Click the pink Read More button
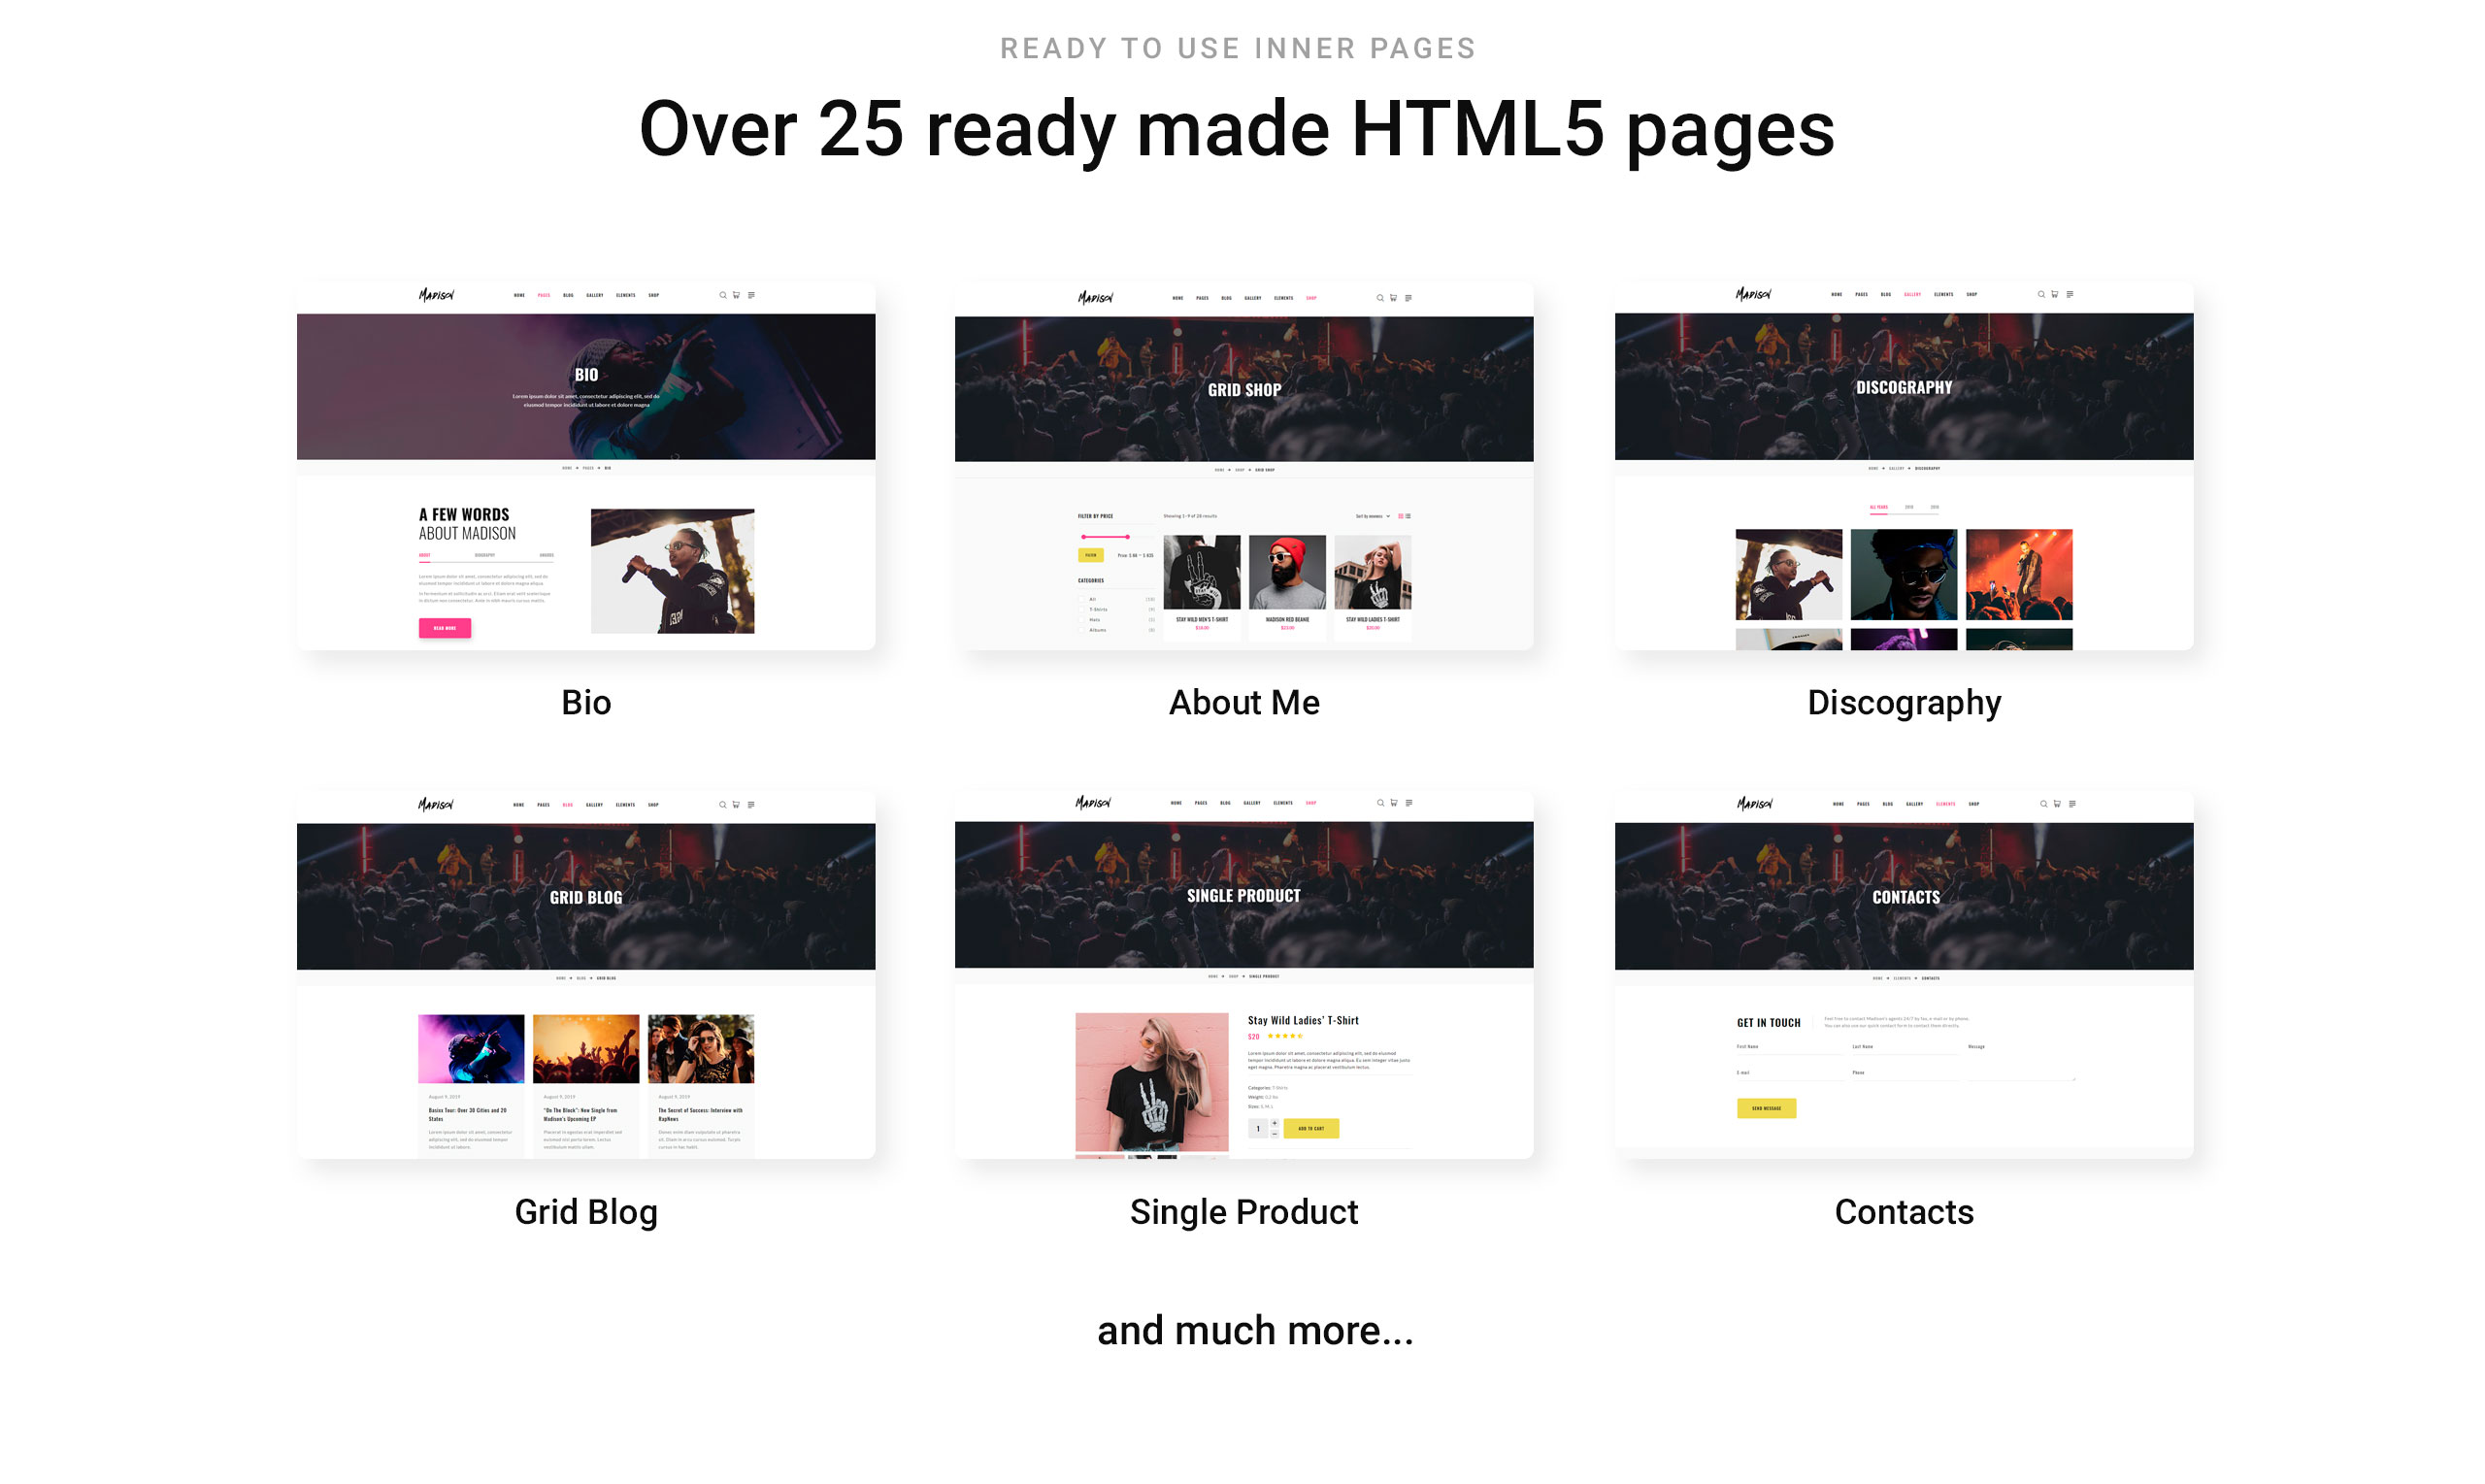Image resolution: width=2485 pixels, height=1484 pixels. click(446, 629)
